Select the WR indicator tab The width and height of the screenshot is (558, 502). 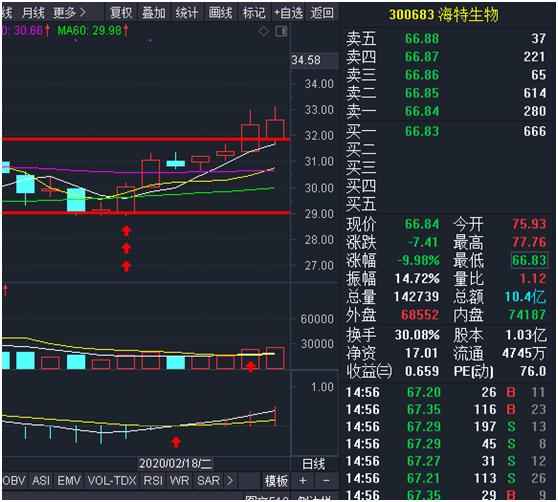click(x=179, y=481)
